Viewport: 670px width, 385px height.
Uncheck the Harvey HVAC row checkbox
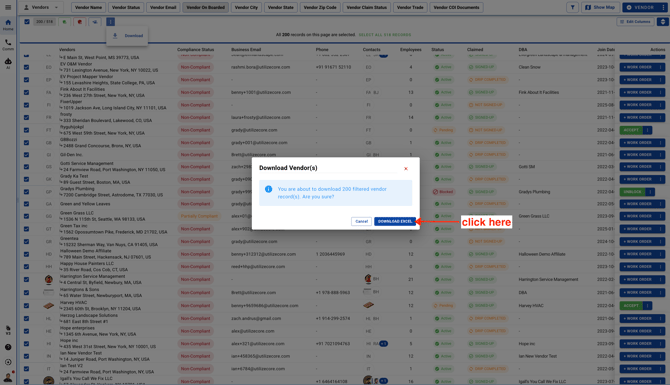(26, 306)
